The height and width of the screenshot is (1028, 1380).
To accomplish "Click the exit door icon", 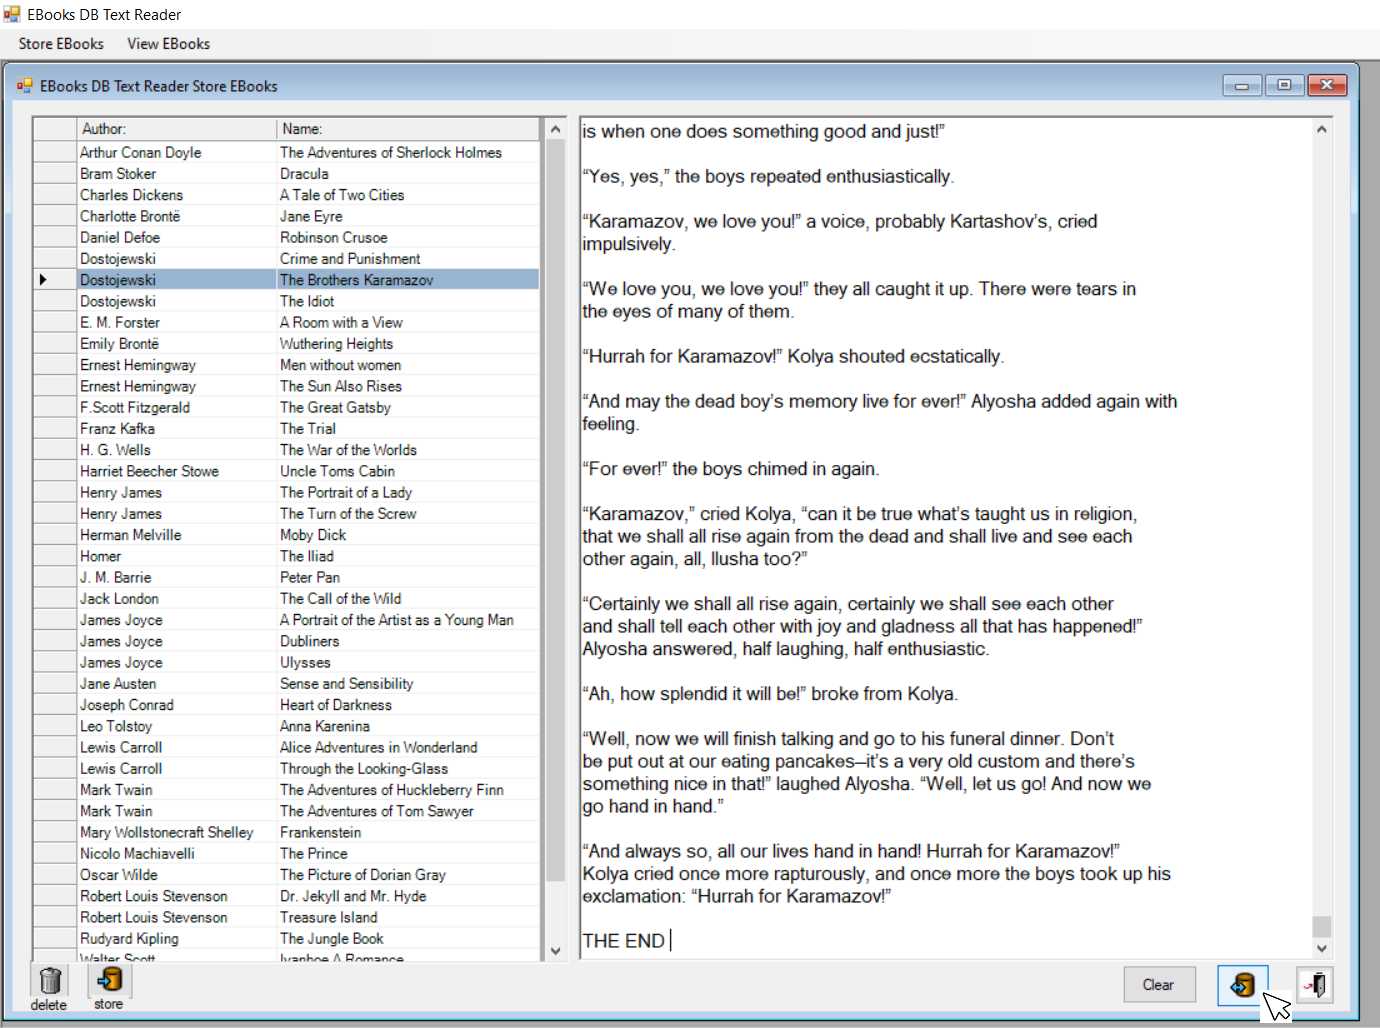I will 1315,985.
